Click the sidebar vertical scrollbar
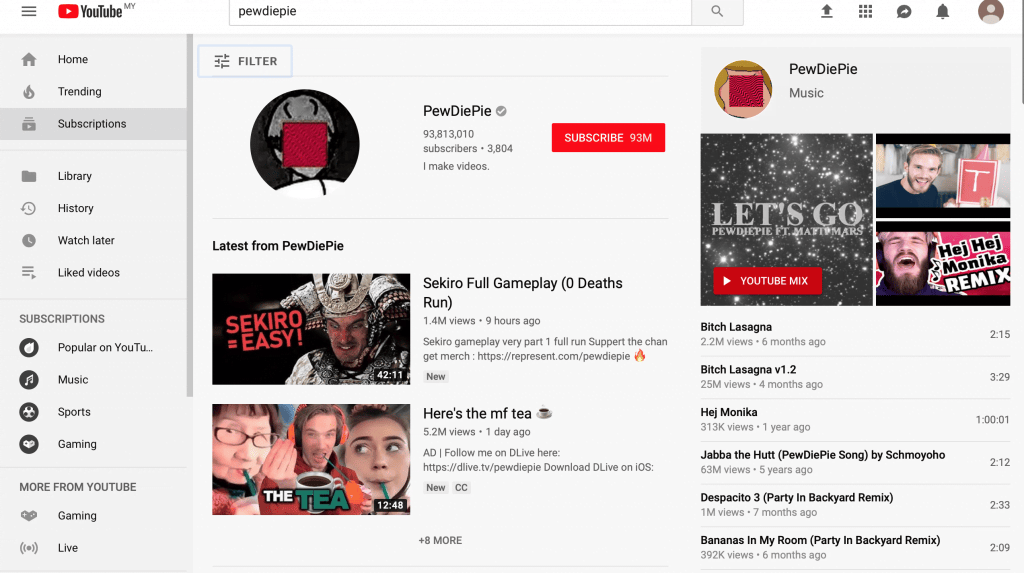1024x573 pixels. coord(190,216)
